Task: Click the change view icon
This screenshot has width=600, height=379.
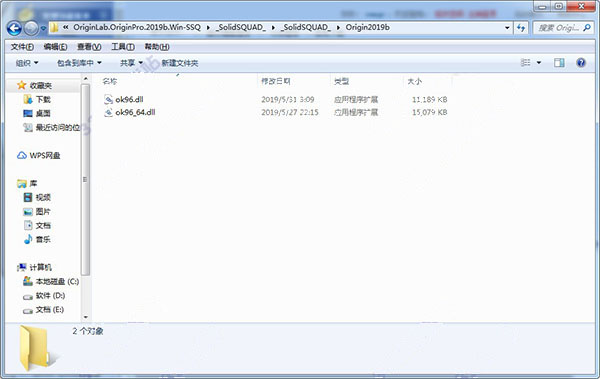Action: click(526, 62)
